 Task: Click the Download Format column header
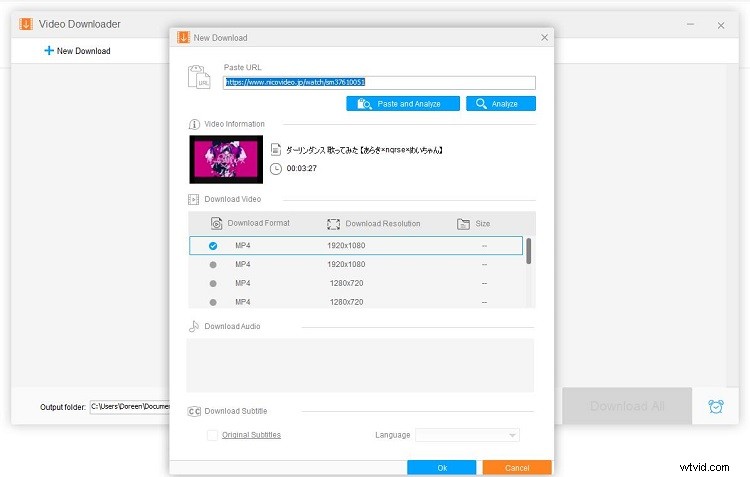tap(258, 223)
